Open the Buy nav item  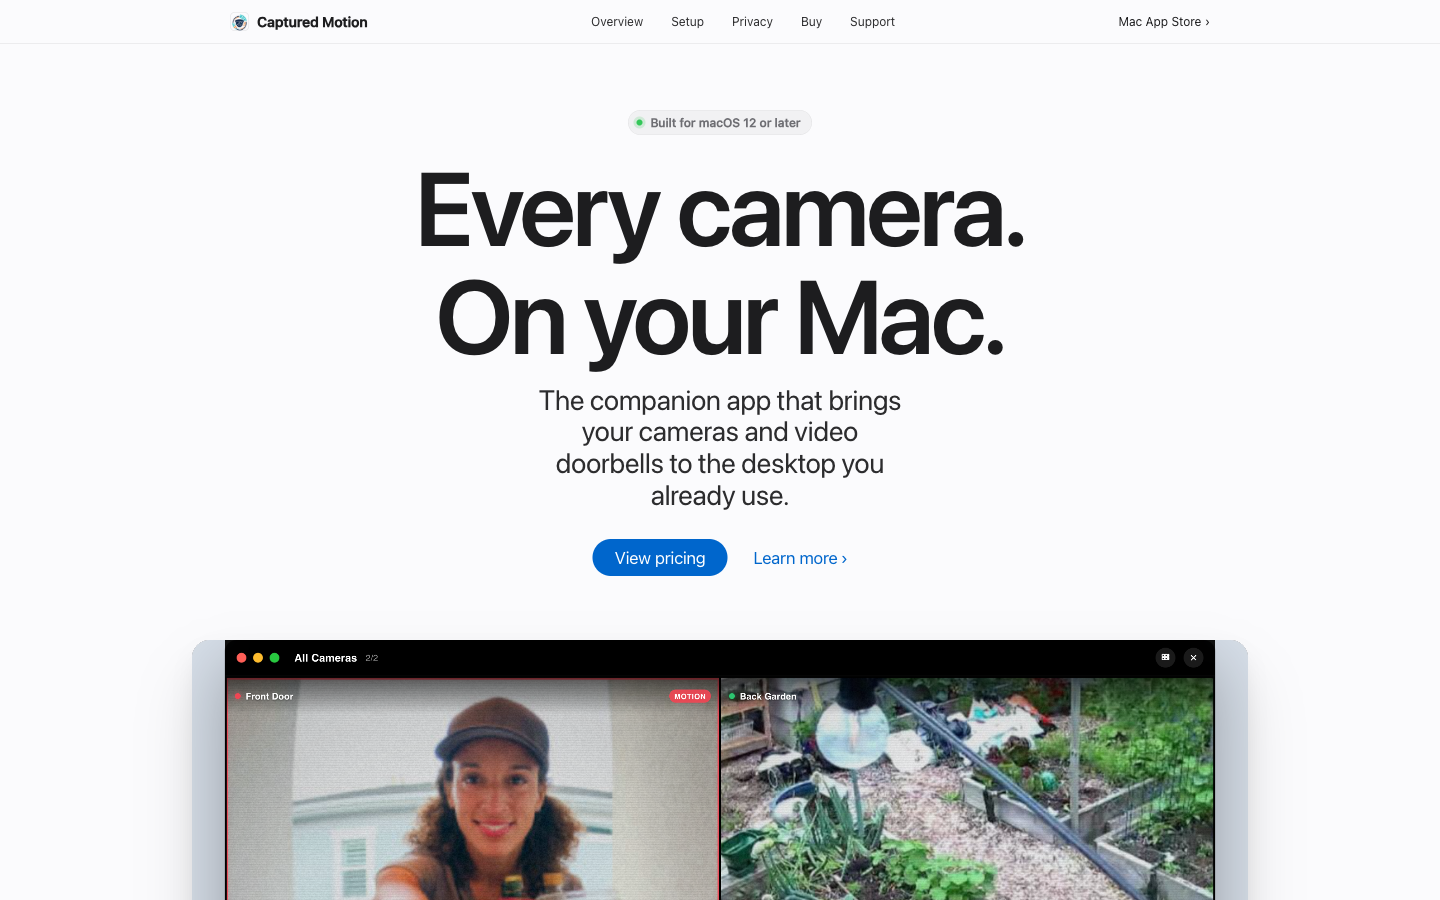coord(811,22)
